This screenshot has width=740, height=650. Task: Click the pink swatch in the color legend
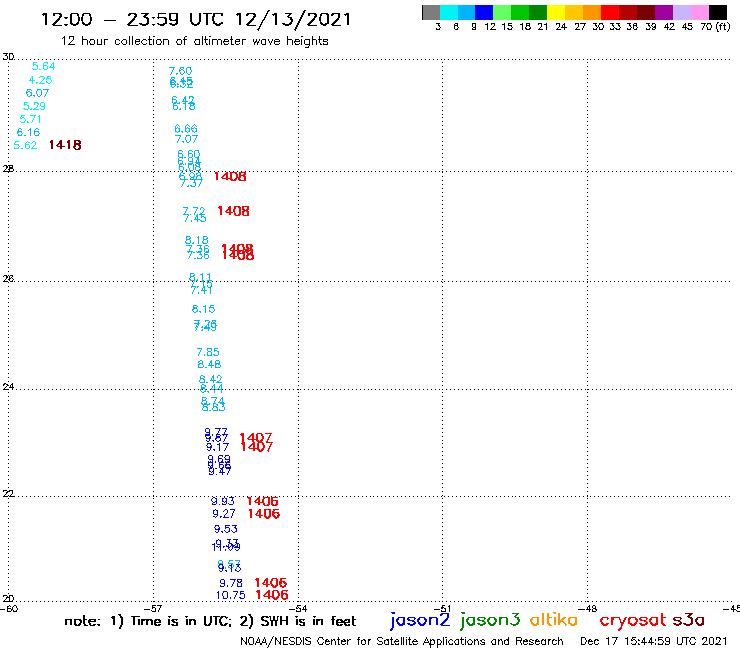point(700,12)
